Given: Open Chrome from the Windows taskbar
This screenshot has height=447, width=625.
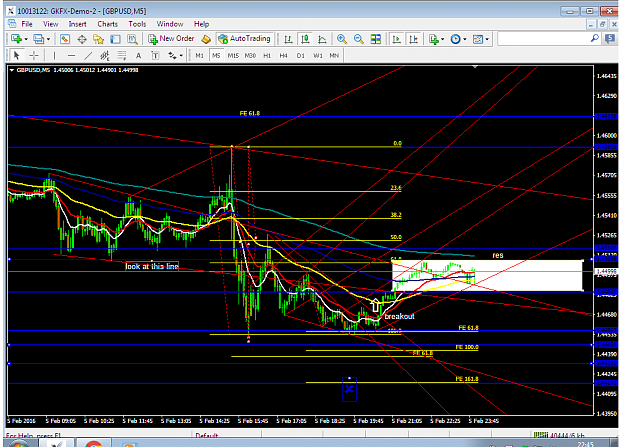Looking at the screenshot, I should coord(94,443).
